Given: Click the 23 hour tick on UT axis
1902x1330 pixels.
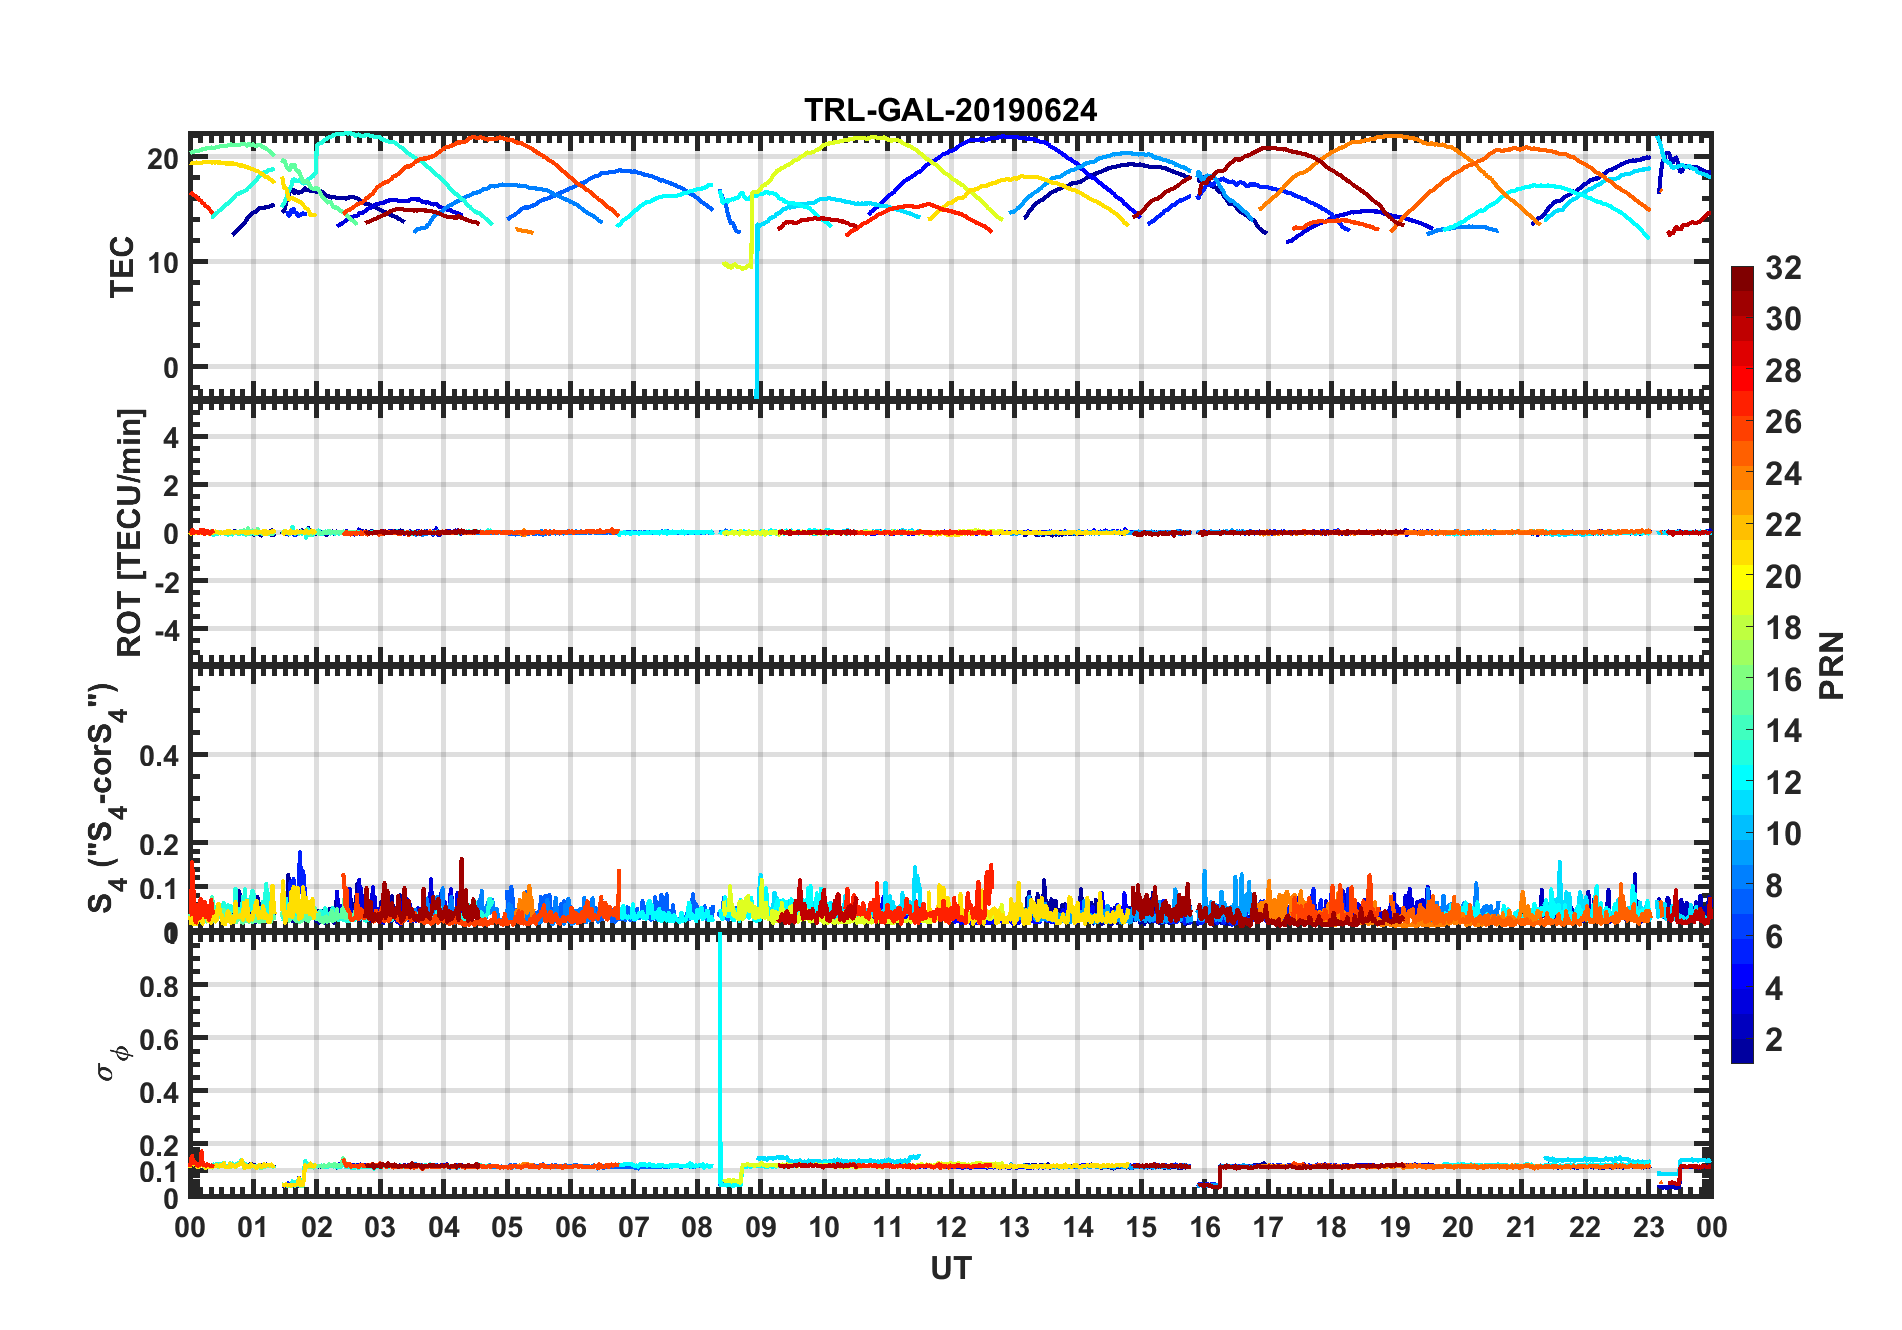Looking at the screenshot, I should (x=1648, y=1227).
